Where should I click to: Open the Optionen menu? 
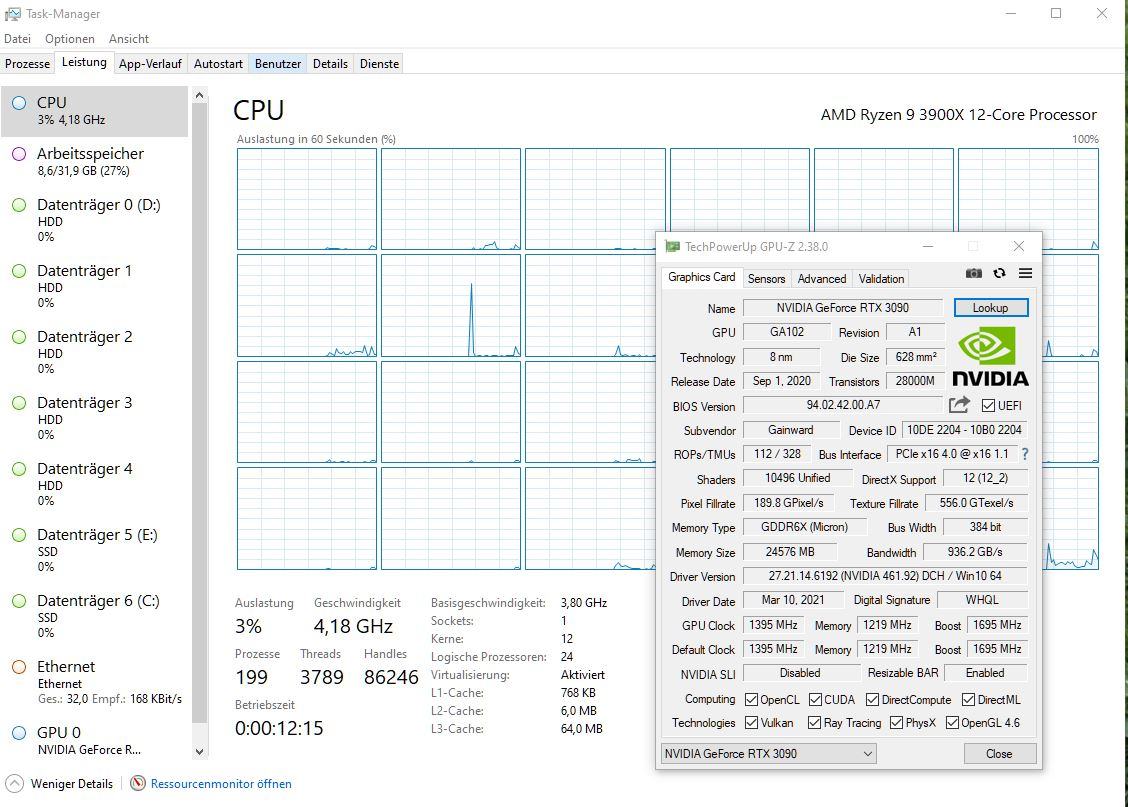[70, 39]
